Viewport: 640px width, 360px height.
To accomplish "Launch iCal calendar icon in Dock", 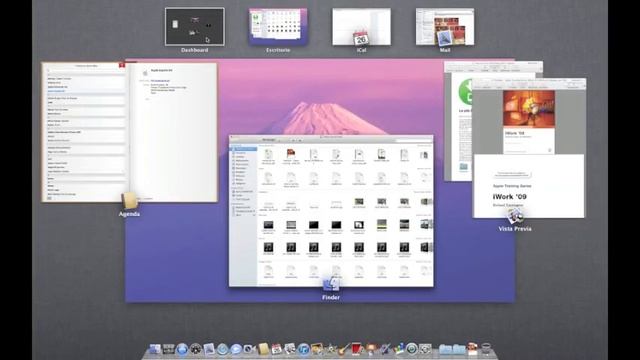I will point(276,349).
